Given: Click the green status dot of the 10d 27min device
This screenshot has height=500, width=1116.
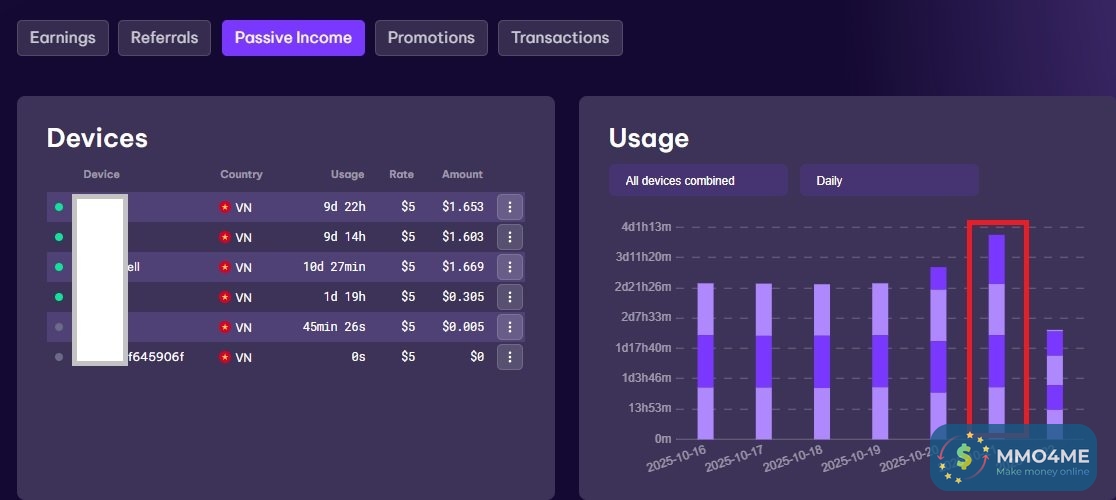Looking at the screenshot, I should point(59,267).
